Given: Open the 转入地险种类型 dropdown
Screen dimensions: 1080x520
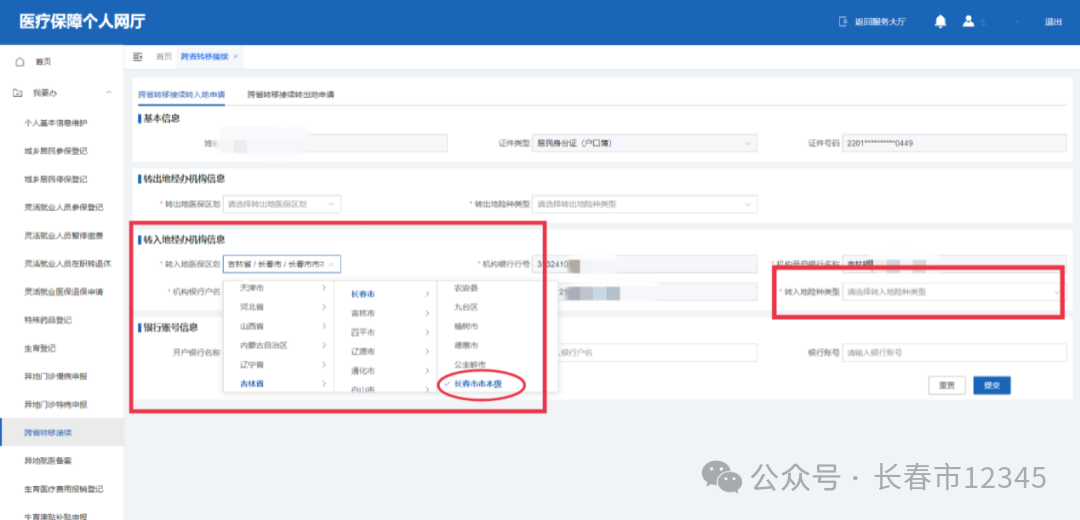Looking at the screenshot, I should [950, 292].
